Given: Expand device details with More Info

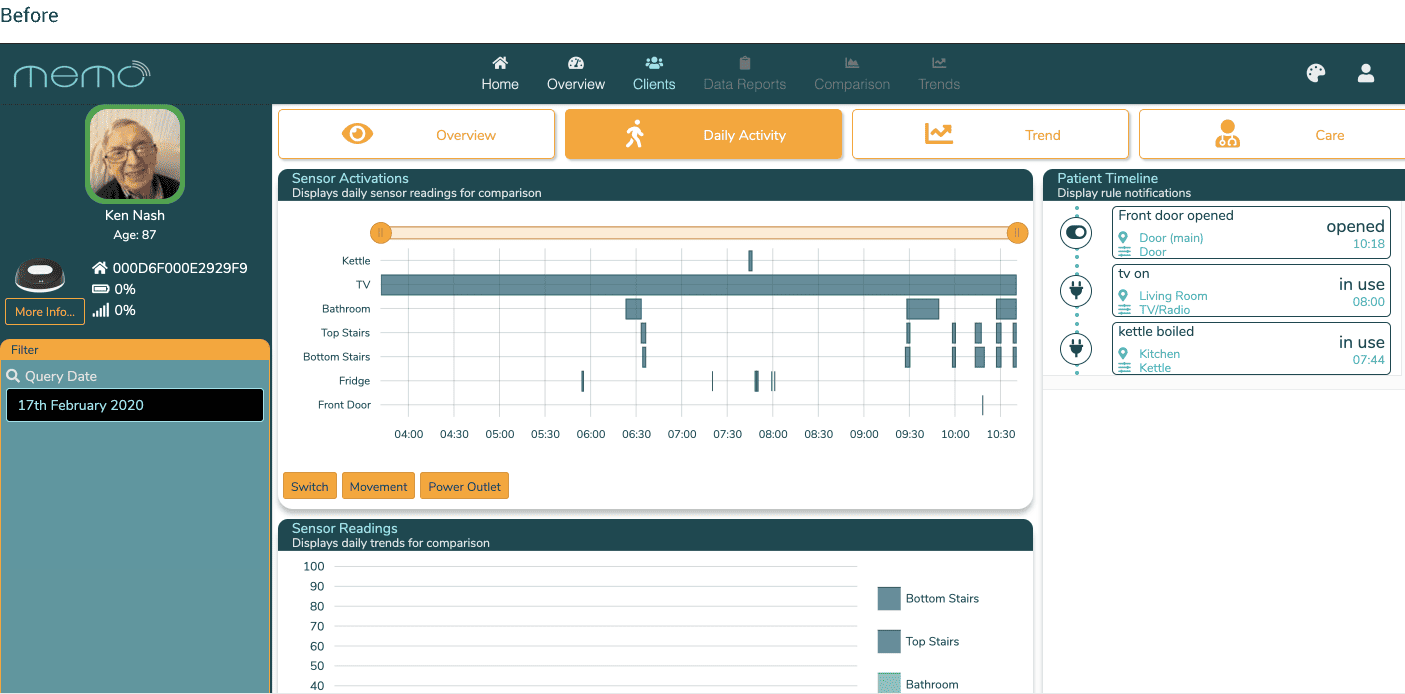Looking at the screenshot, I should [45, 311].
